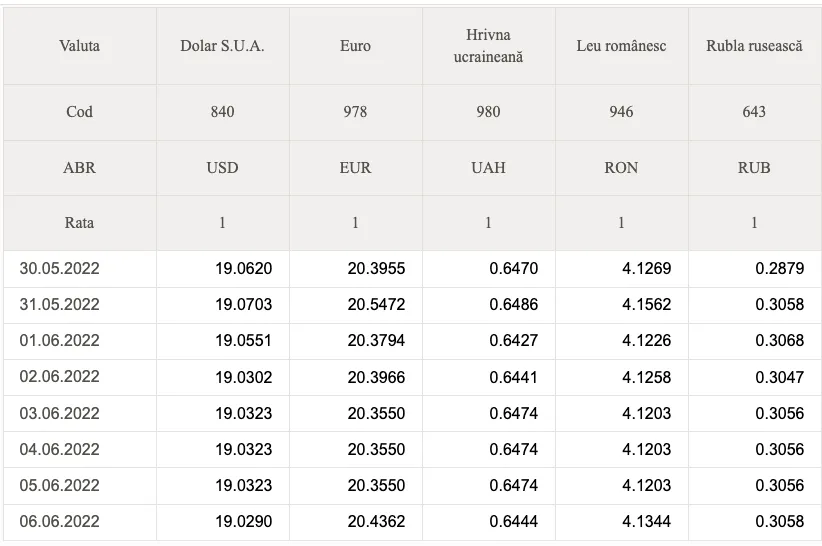The width and height of the screenshot is (822, 546).
Task: Select the Euro column header cell
Action: pyautogui.click(x=355, y=46)
